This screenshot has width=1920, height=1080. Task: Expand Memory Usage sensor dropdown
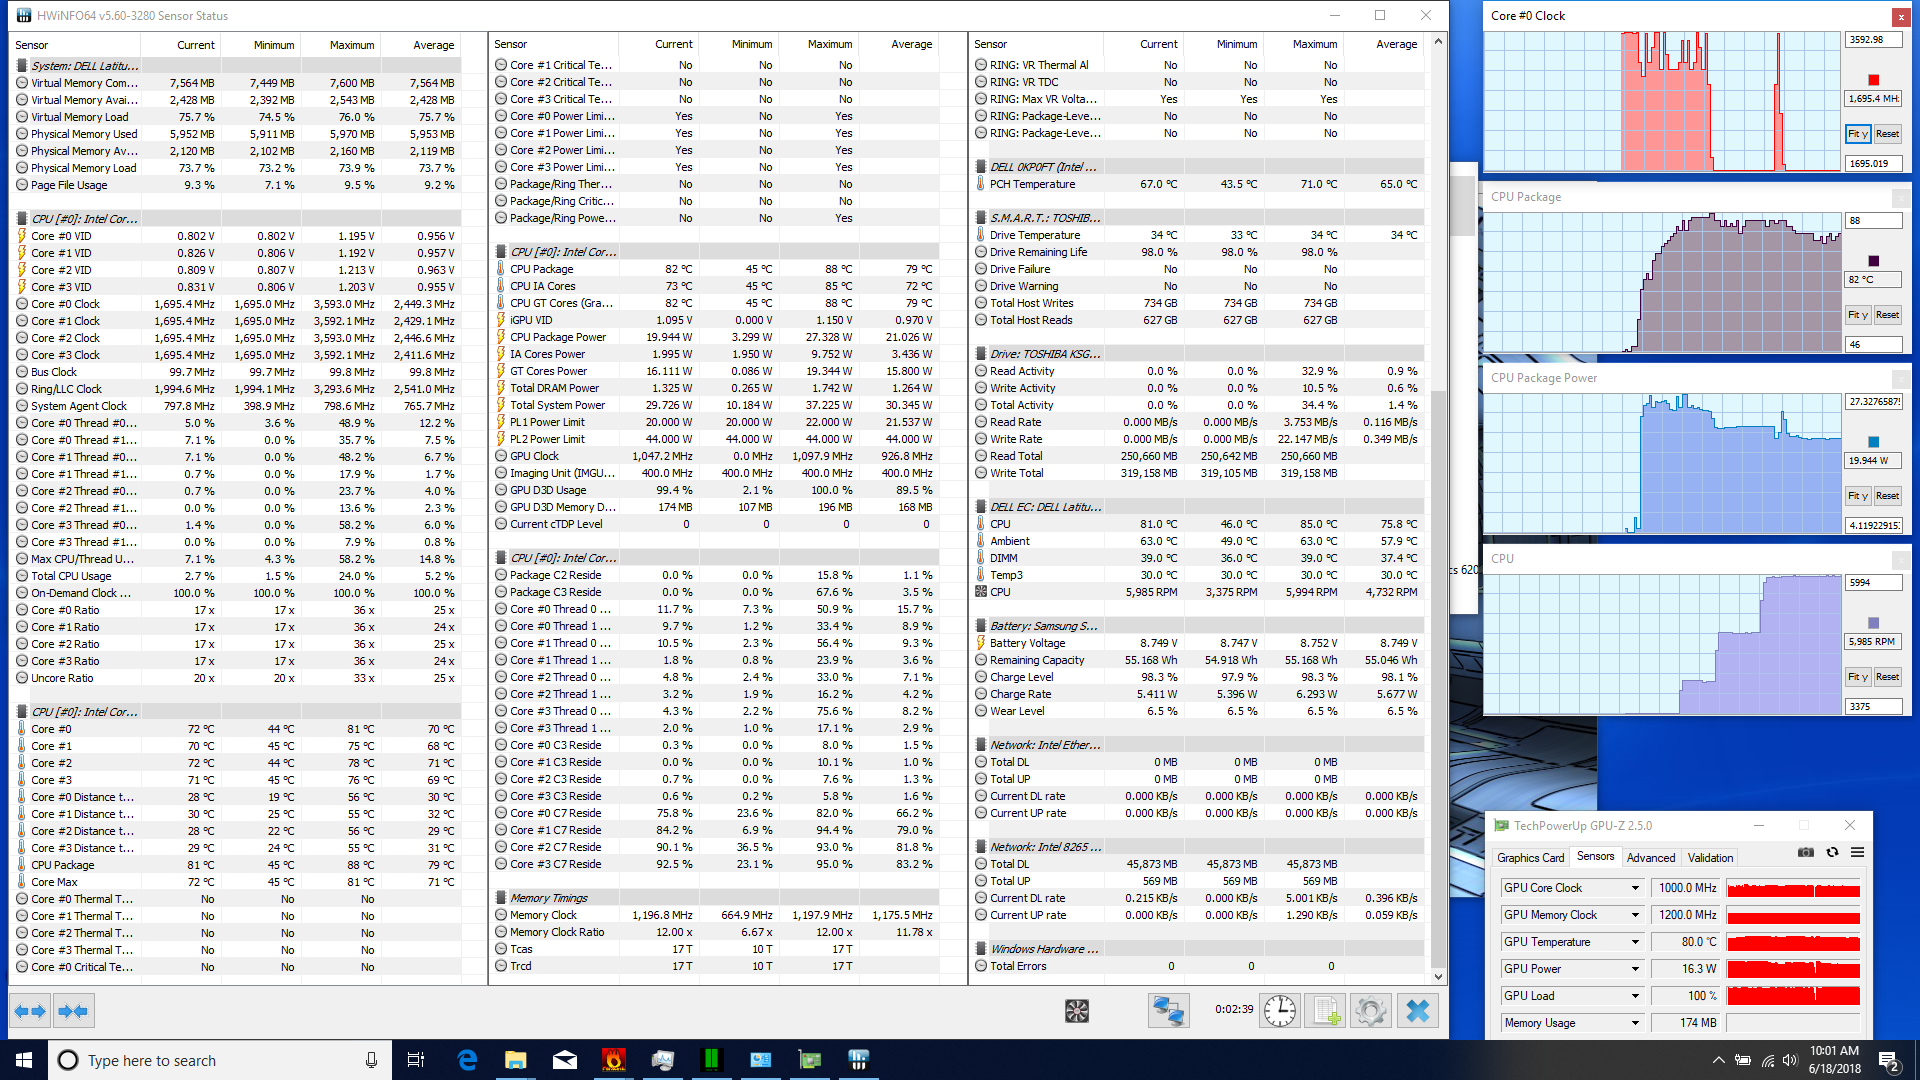1635,1023
